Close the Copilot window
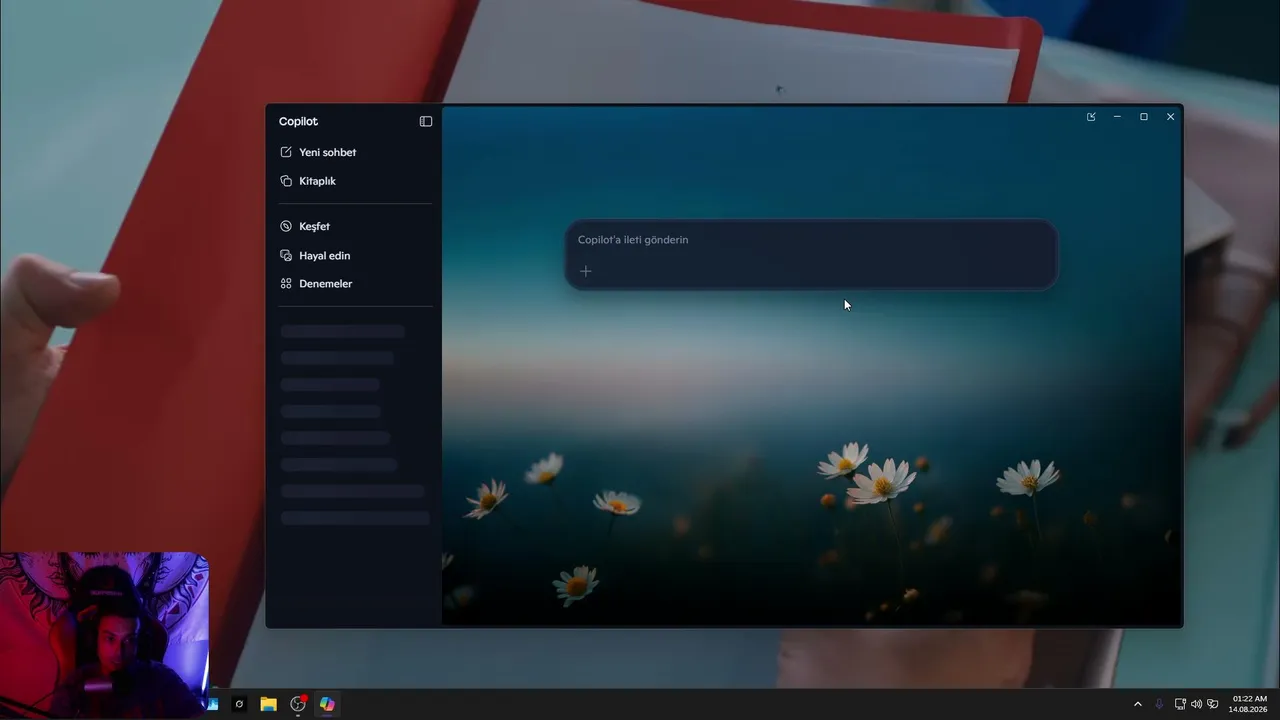Viewport: 1280px width, 720px height. coord(1170,117)
